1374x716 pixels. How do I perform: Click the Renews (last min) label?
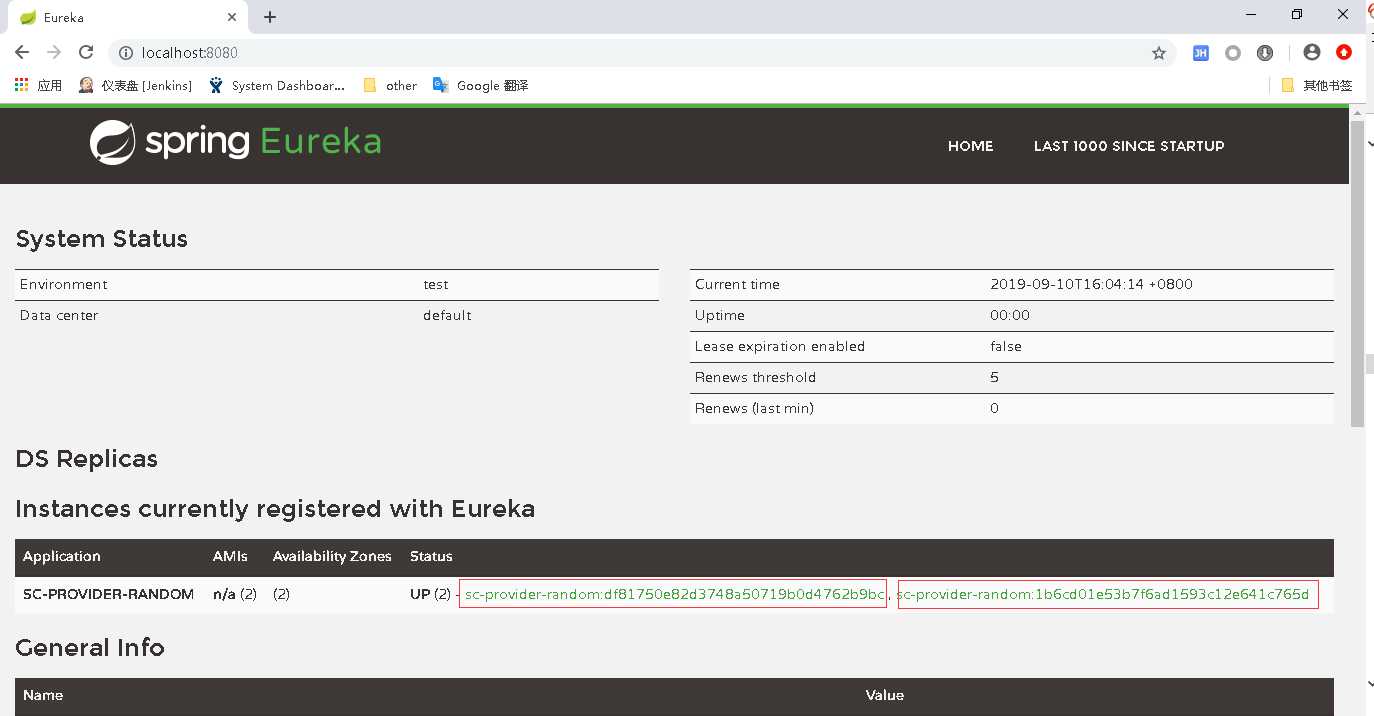tap(754, 408)
